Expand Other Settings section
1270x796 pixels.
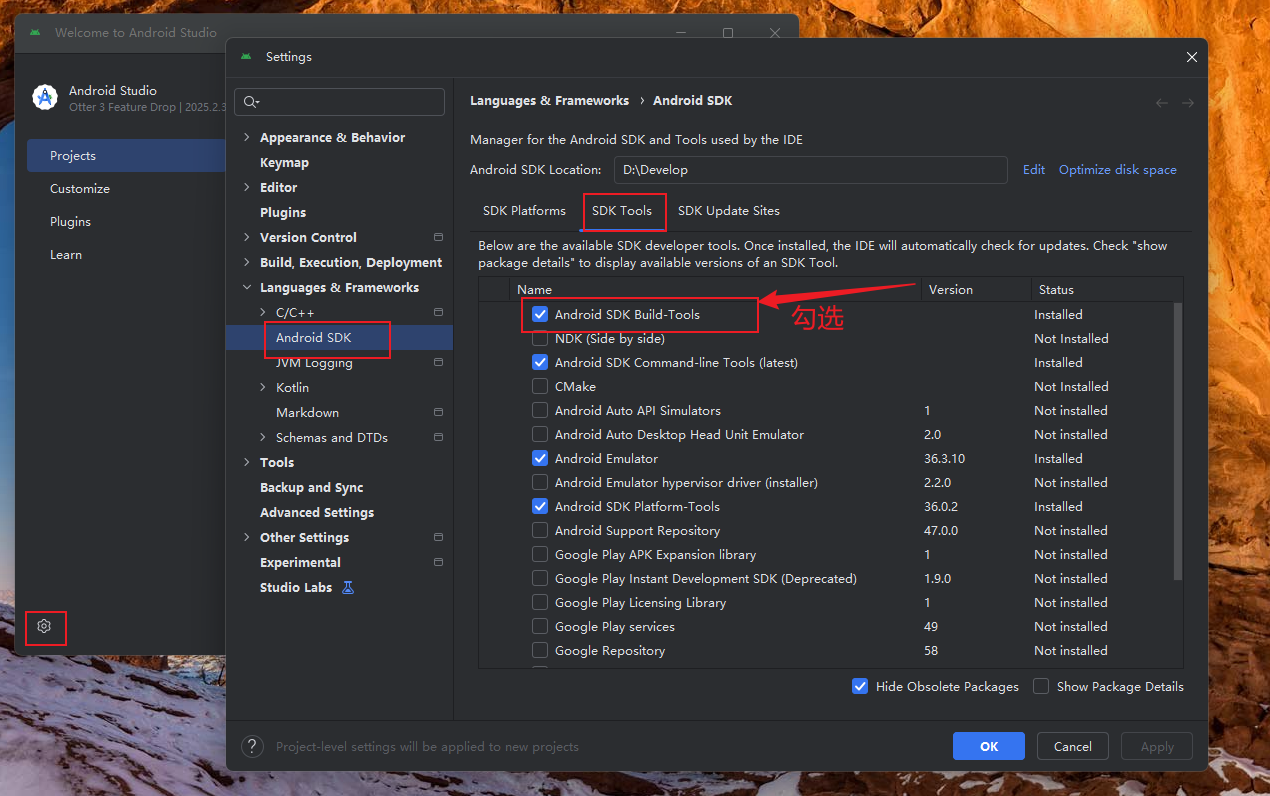pyautogui.click(x=247, y=537)
